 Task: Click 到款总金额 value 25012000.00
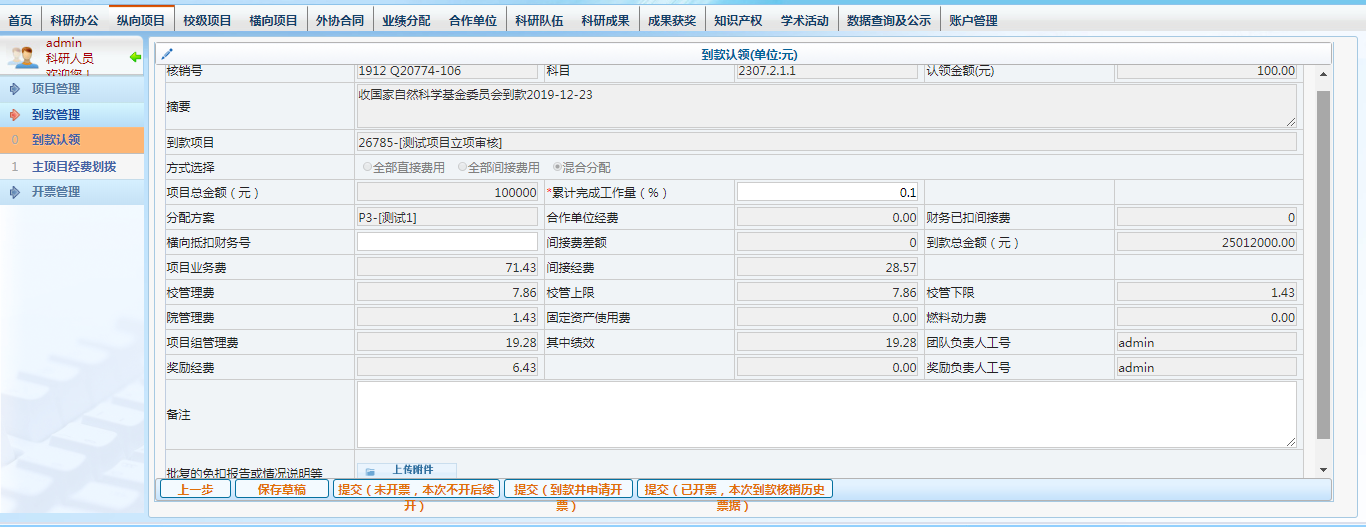1207,242
